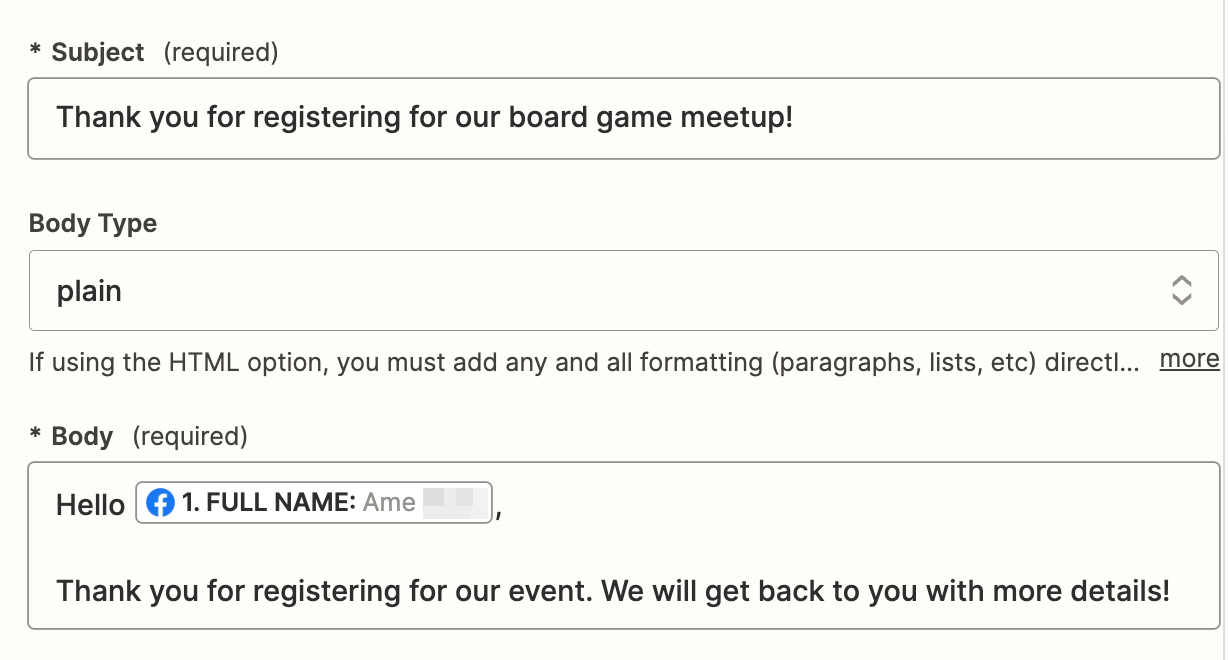The image size is (1228, 660).
Task: Select the 1. FULL NAME mapped field pill
Action: [314, 503]
